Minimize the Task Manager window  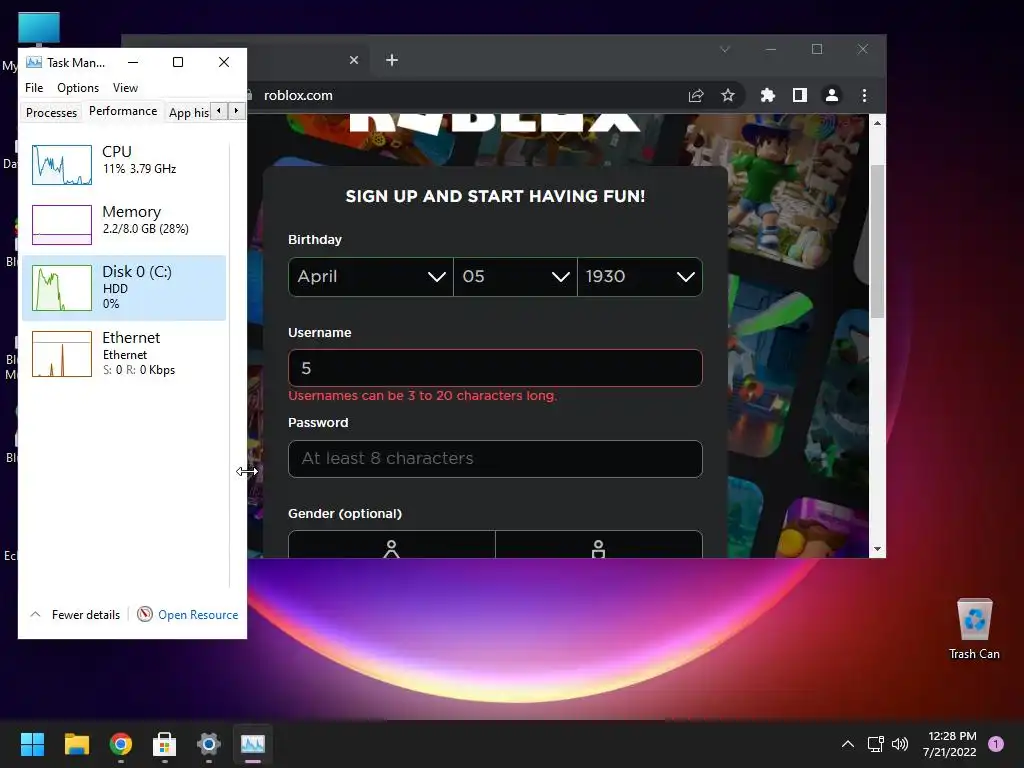click(x=133, y=62)
